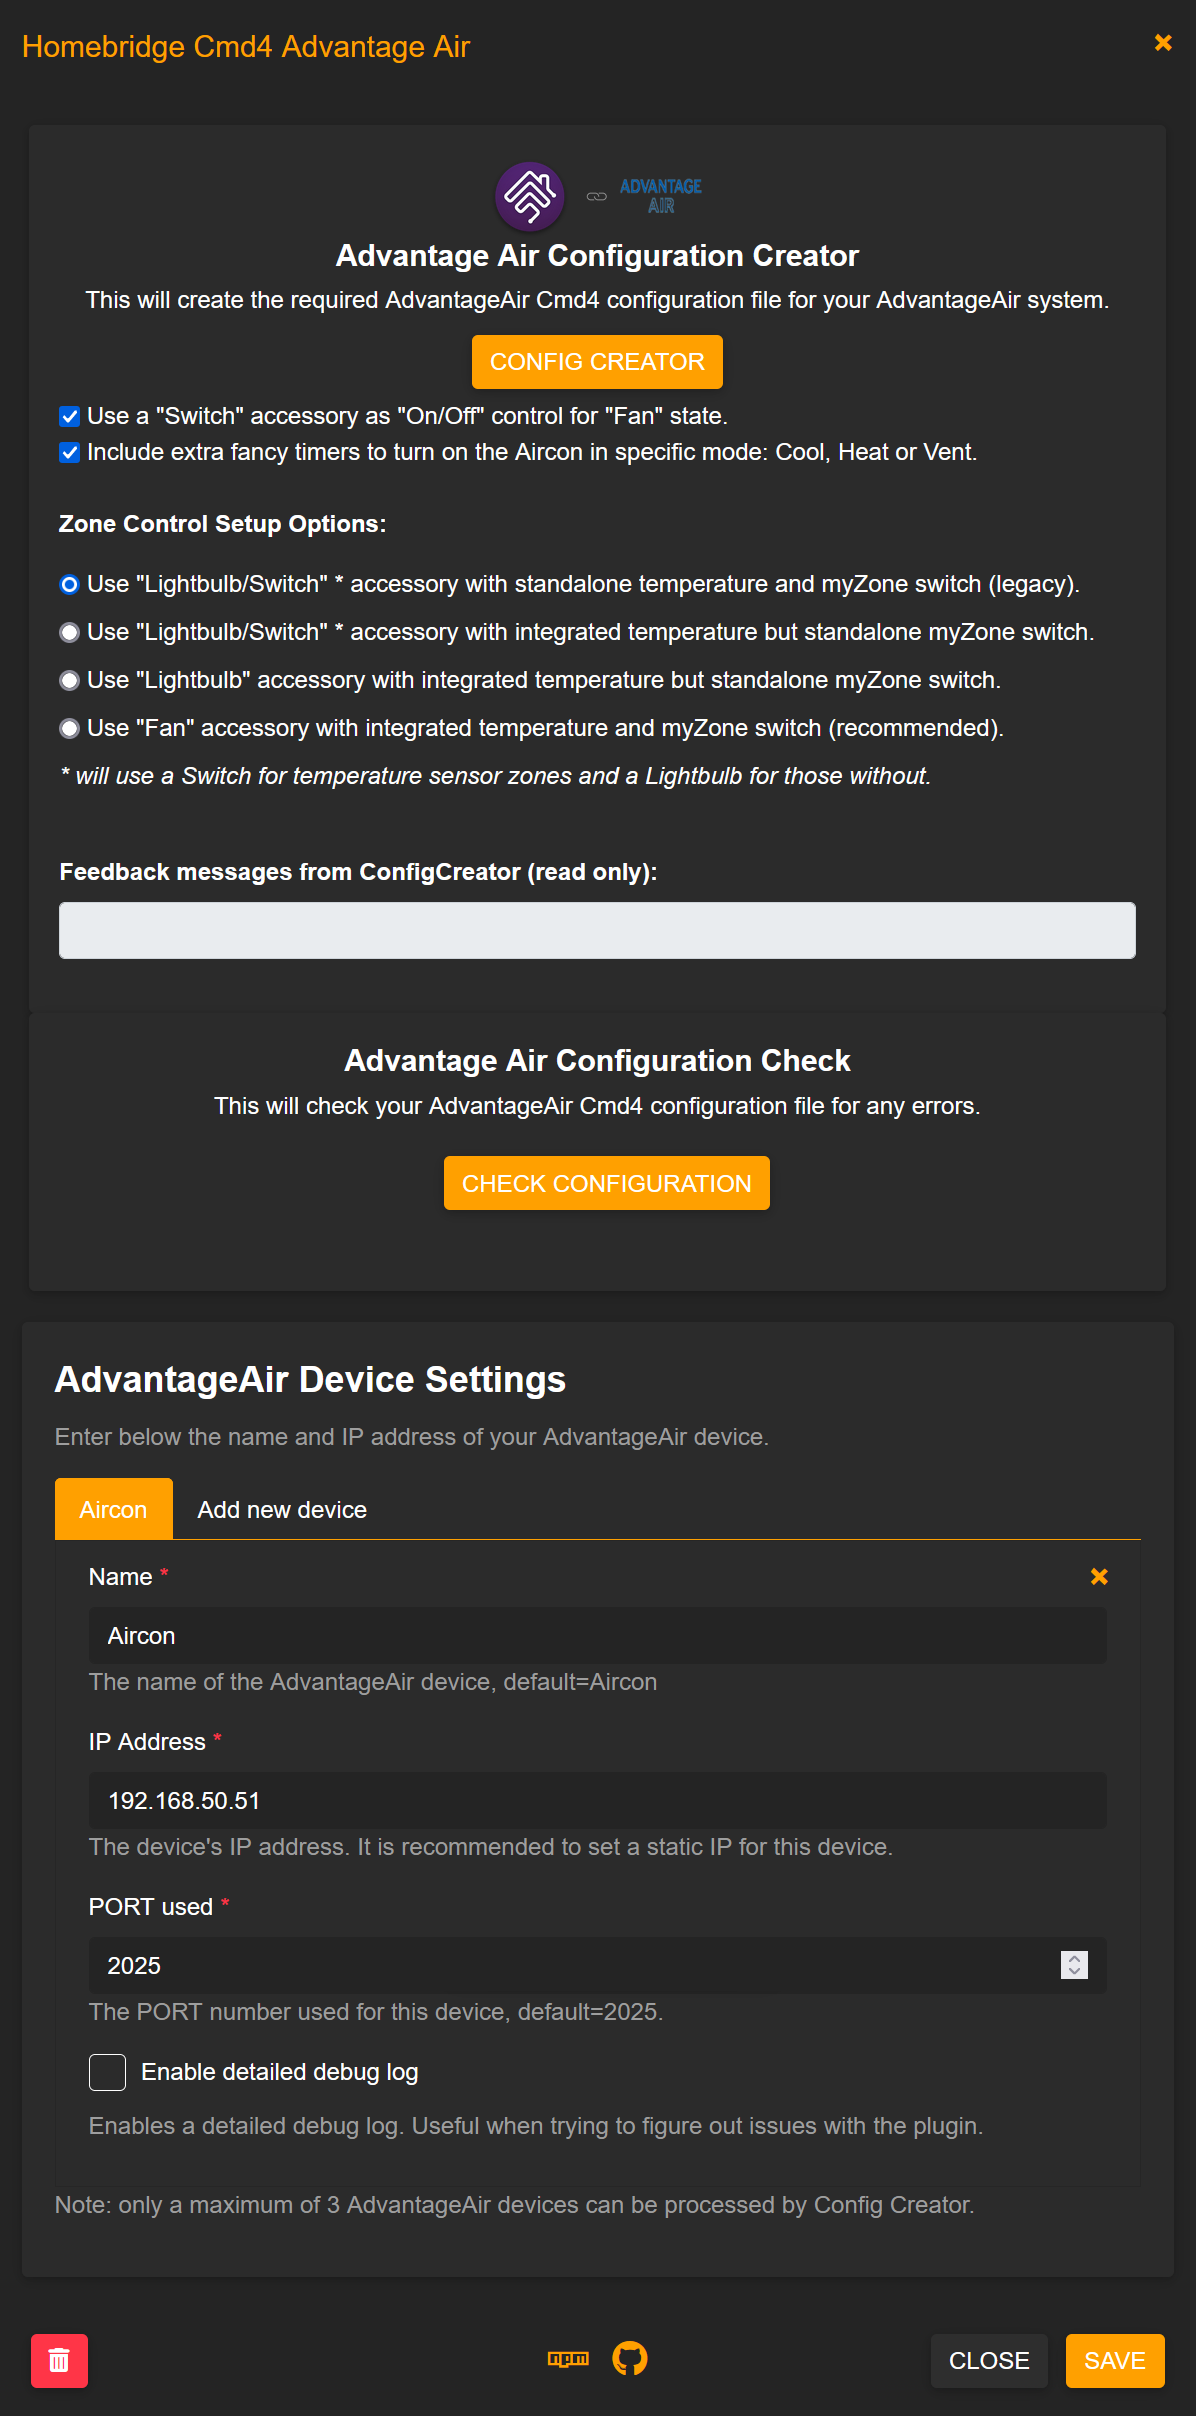The height and width of the screenshot is (2416, 1196).
Task: Click the Name field containing Aircon
Action: point(597,1636)
